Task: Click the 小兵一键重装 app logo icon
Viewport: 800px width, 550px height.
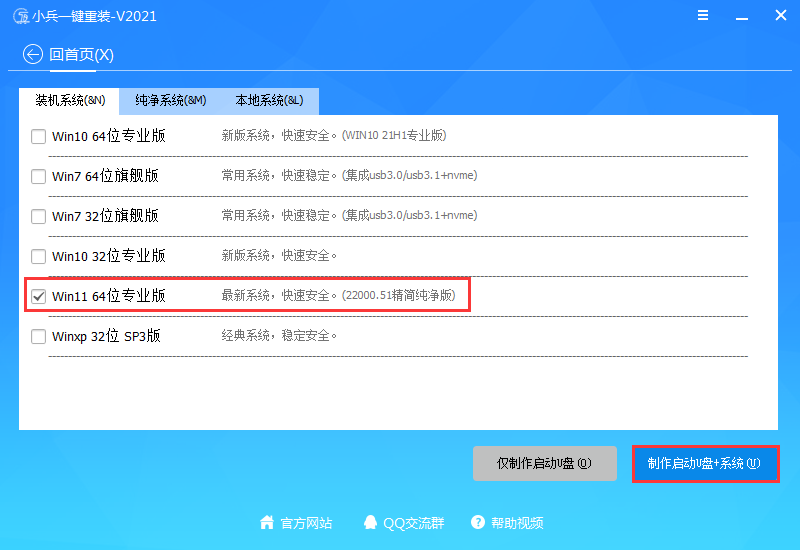Action: click(x=21, y=16)
